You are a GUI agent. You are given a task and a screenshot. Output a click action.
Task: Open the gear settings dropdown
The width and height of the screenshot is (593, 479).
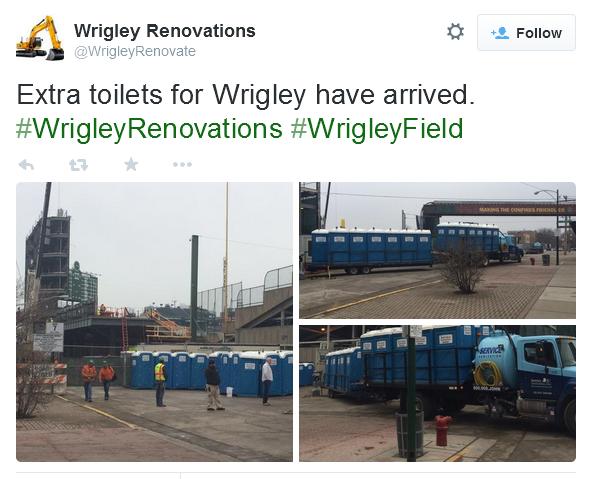tap(455, 32)
